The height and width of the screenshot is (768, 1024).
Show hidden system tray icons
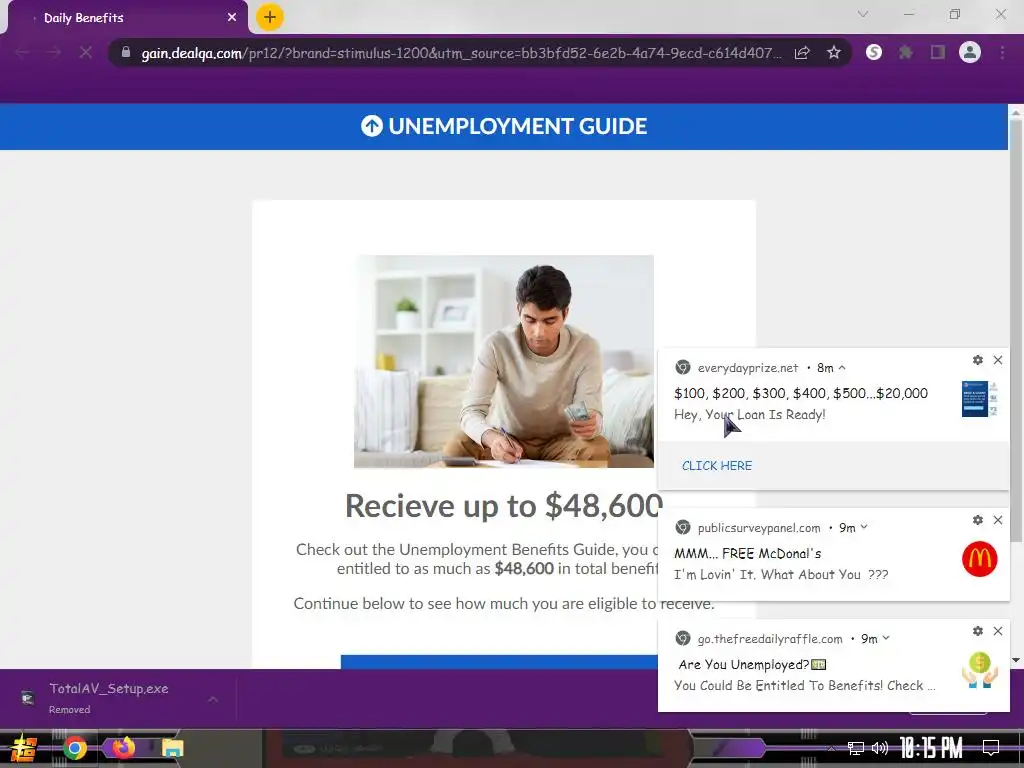point(831,748)
